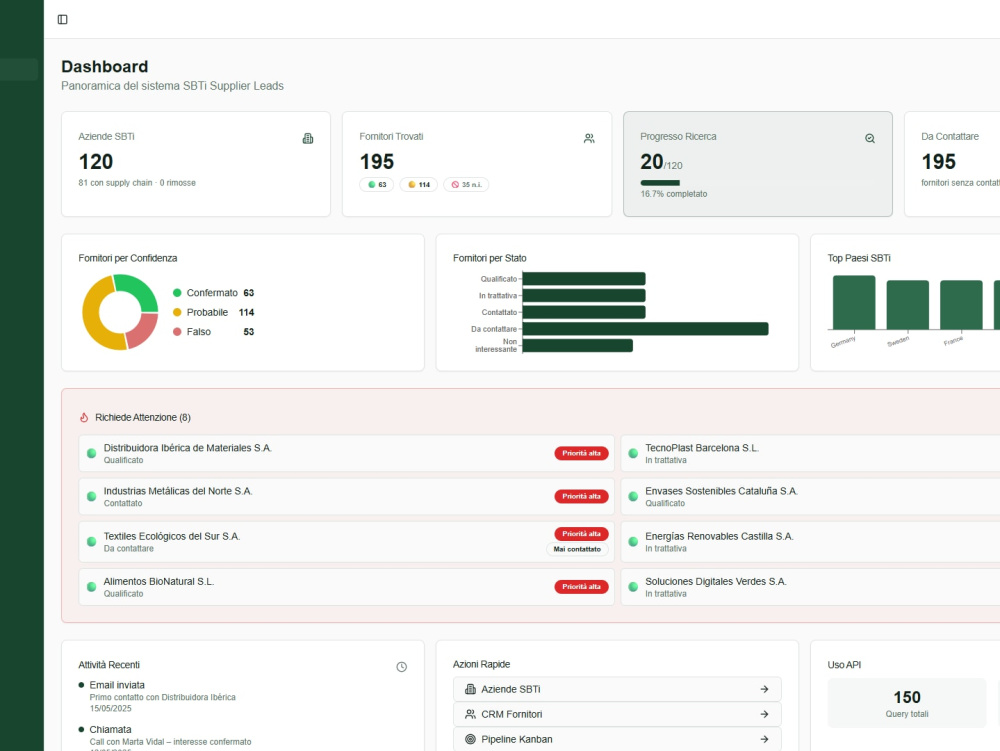The height and width of the screenshot is (751, 1000).
Task: Click the flame icon beside Richiede Attenzione
Action: click(84, 418)
